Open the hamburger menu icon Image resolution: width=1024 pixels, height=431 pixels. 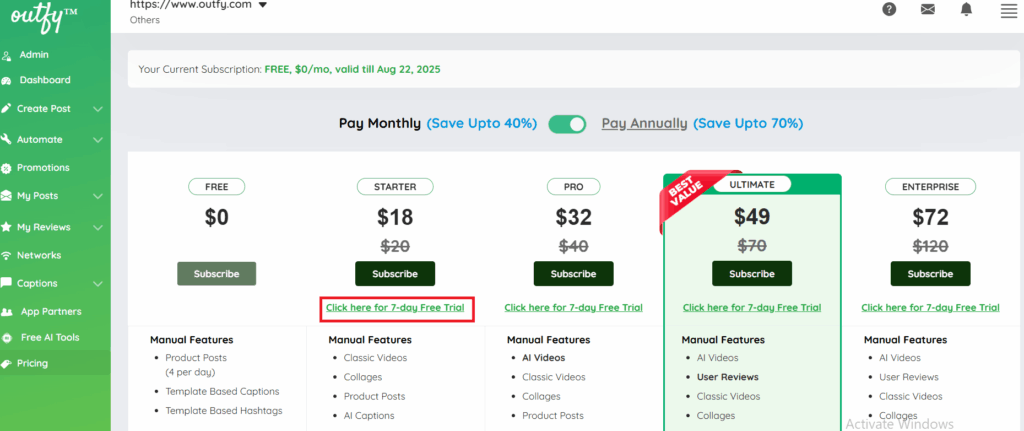click(1008, 11)
